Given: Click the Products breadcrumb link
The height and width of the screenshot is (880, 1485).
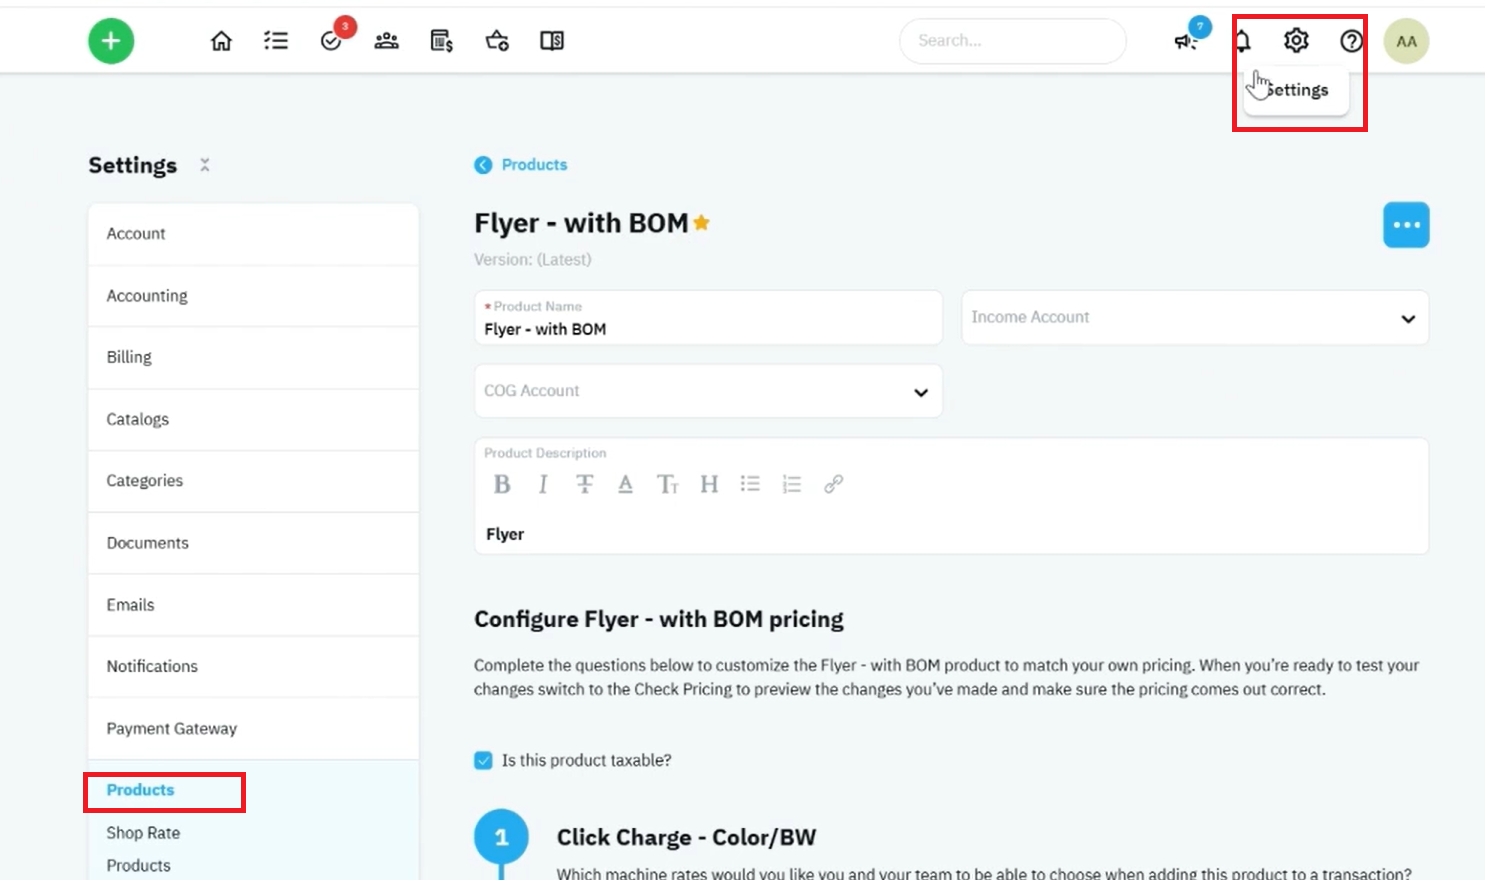Looking at the screenshot, I should pos(534,165).
